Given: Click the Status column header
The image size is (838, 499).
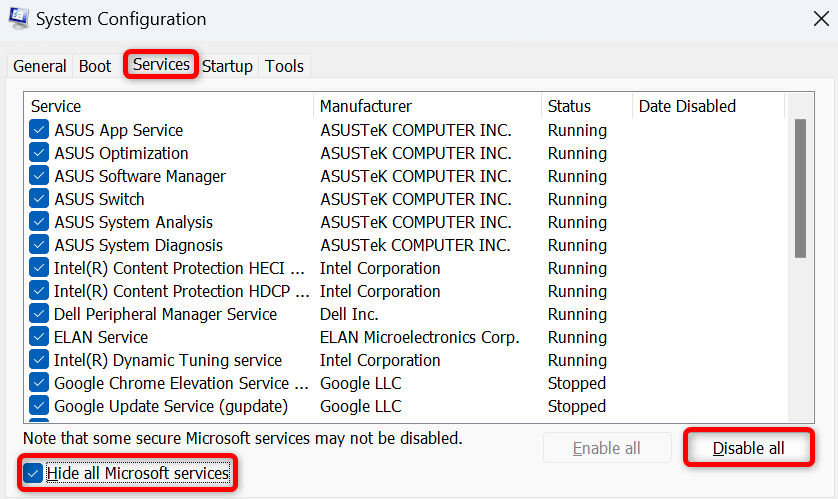Looking at the screenshot, I should coord(586,106).
